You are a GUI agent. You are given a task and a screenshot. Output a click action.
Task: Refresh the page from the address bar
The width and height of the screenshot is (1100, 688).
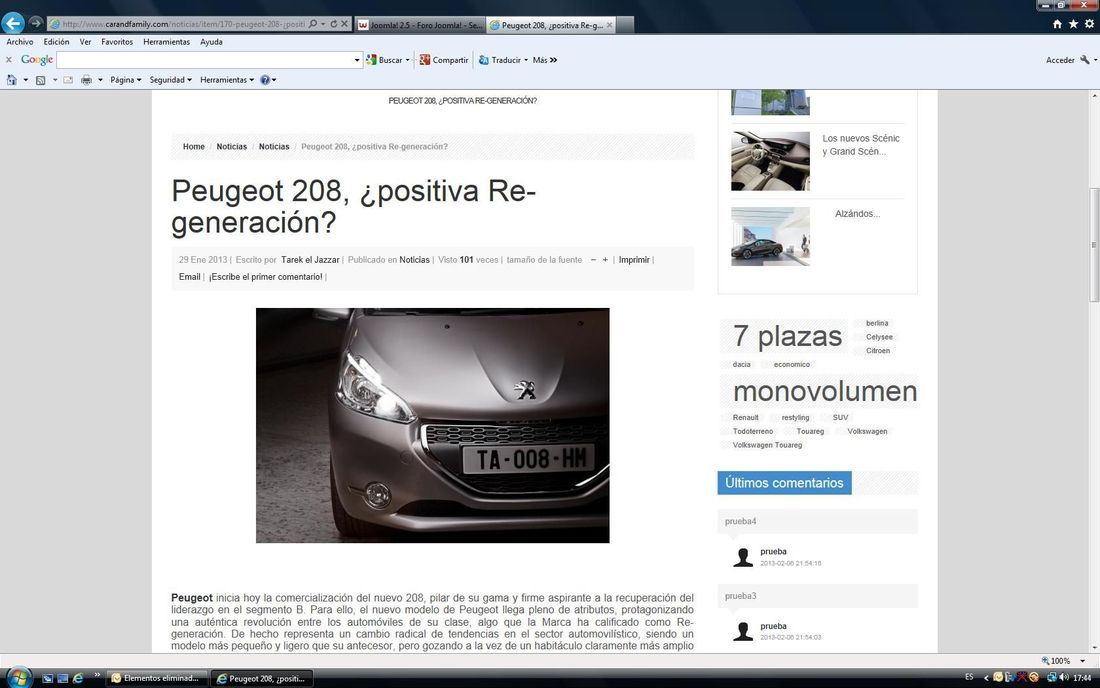point(333,24)
